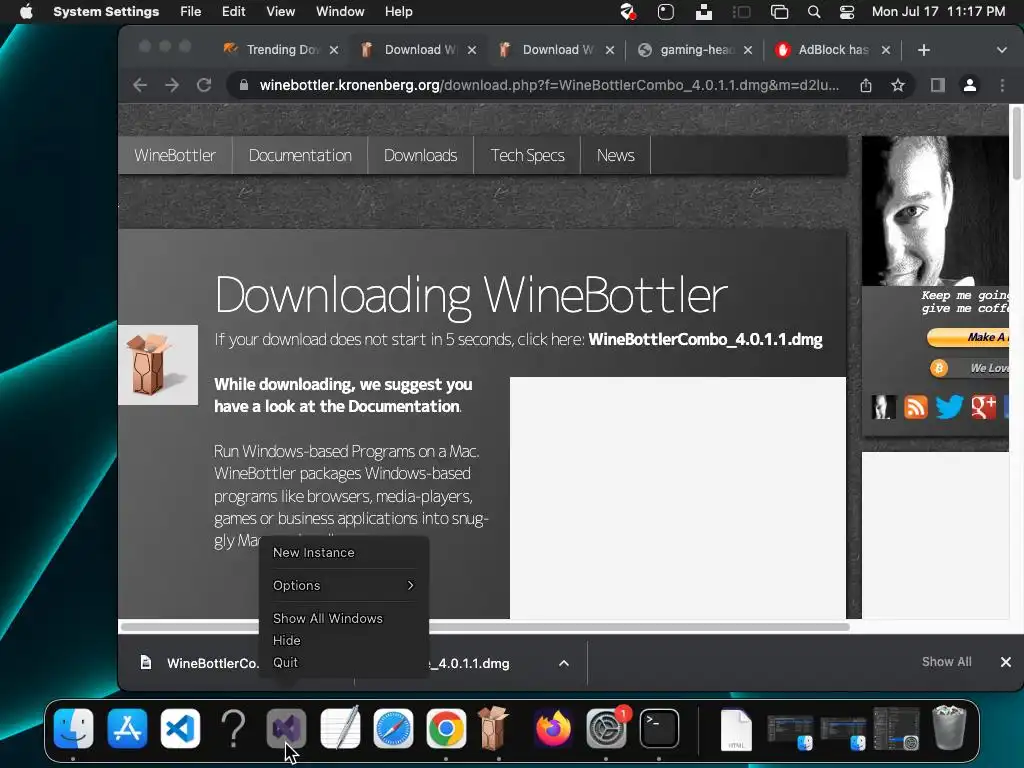Click the Google+ icon in the sidebar

point(984,407)
